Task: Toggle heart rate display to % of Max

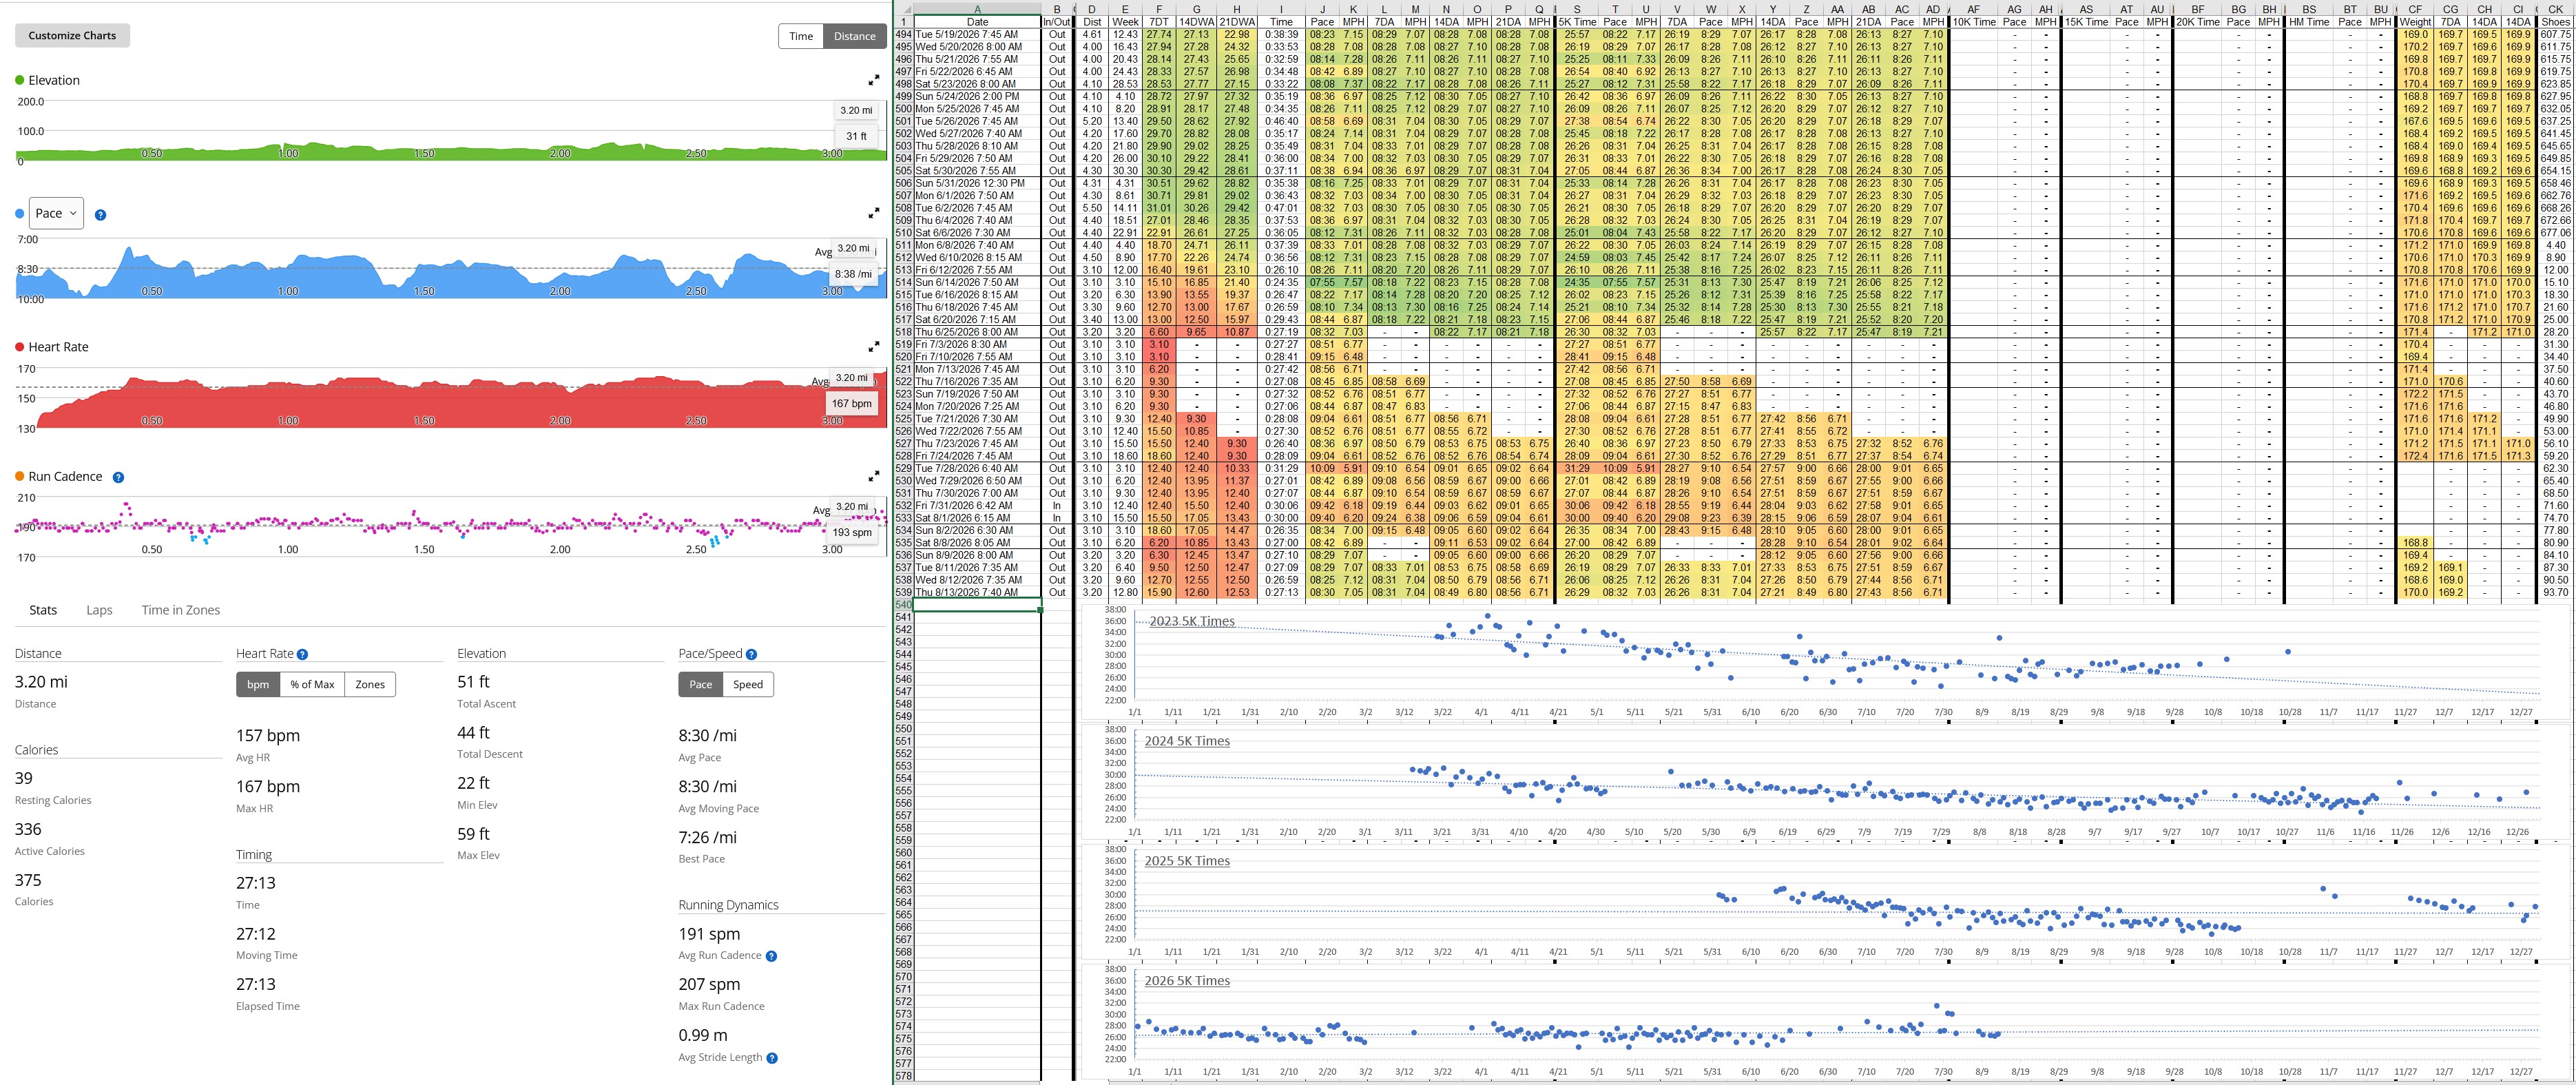Action: (312, 684)
